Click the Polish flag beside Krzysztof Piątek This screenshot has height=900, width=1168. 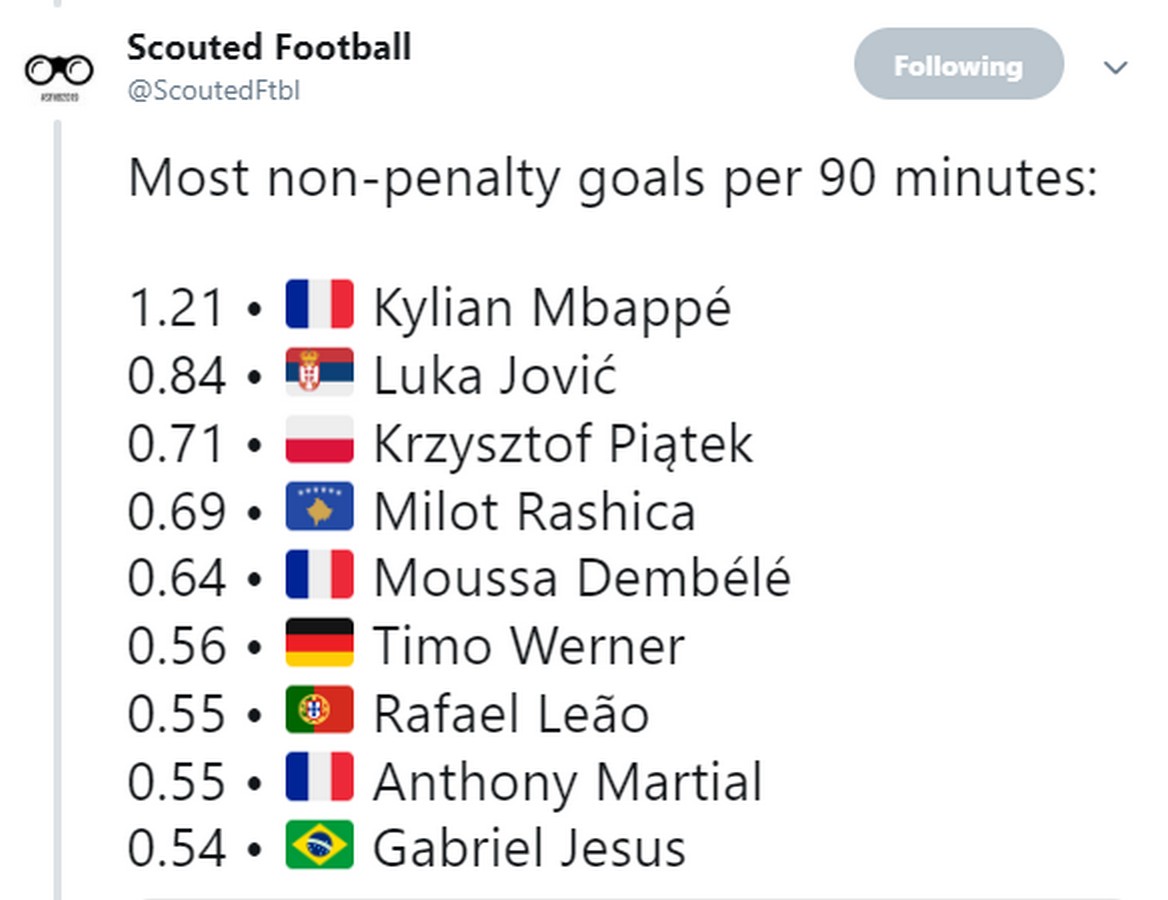click(319, 441)
